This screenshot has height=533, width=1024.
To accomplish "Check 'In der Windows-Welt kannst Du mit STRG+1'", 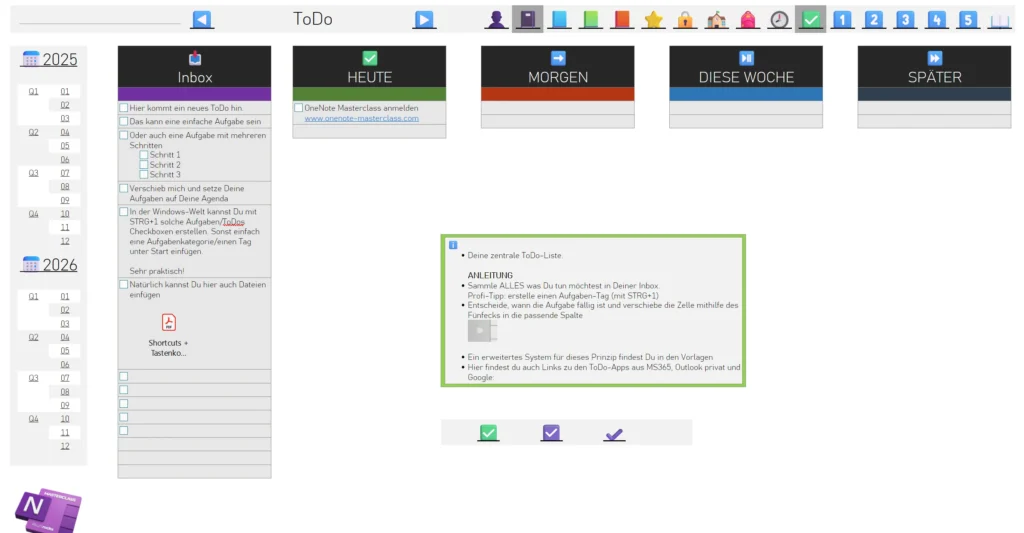I will 123,212.
